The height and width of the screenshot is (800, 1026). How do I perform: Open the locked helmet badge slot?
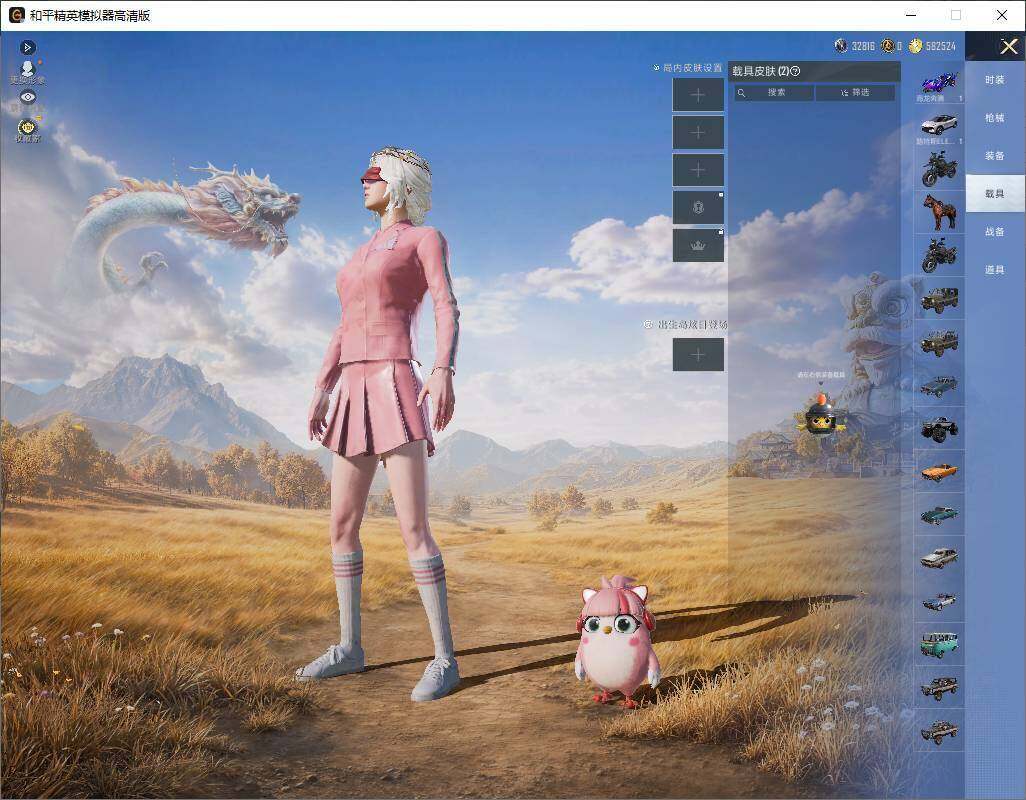(x=698, y=207)
